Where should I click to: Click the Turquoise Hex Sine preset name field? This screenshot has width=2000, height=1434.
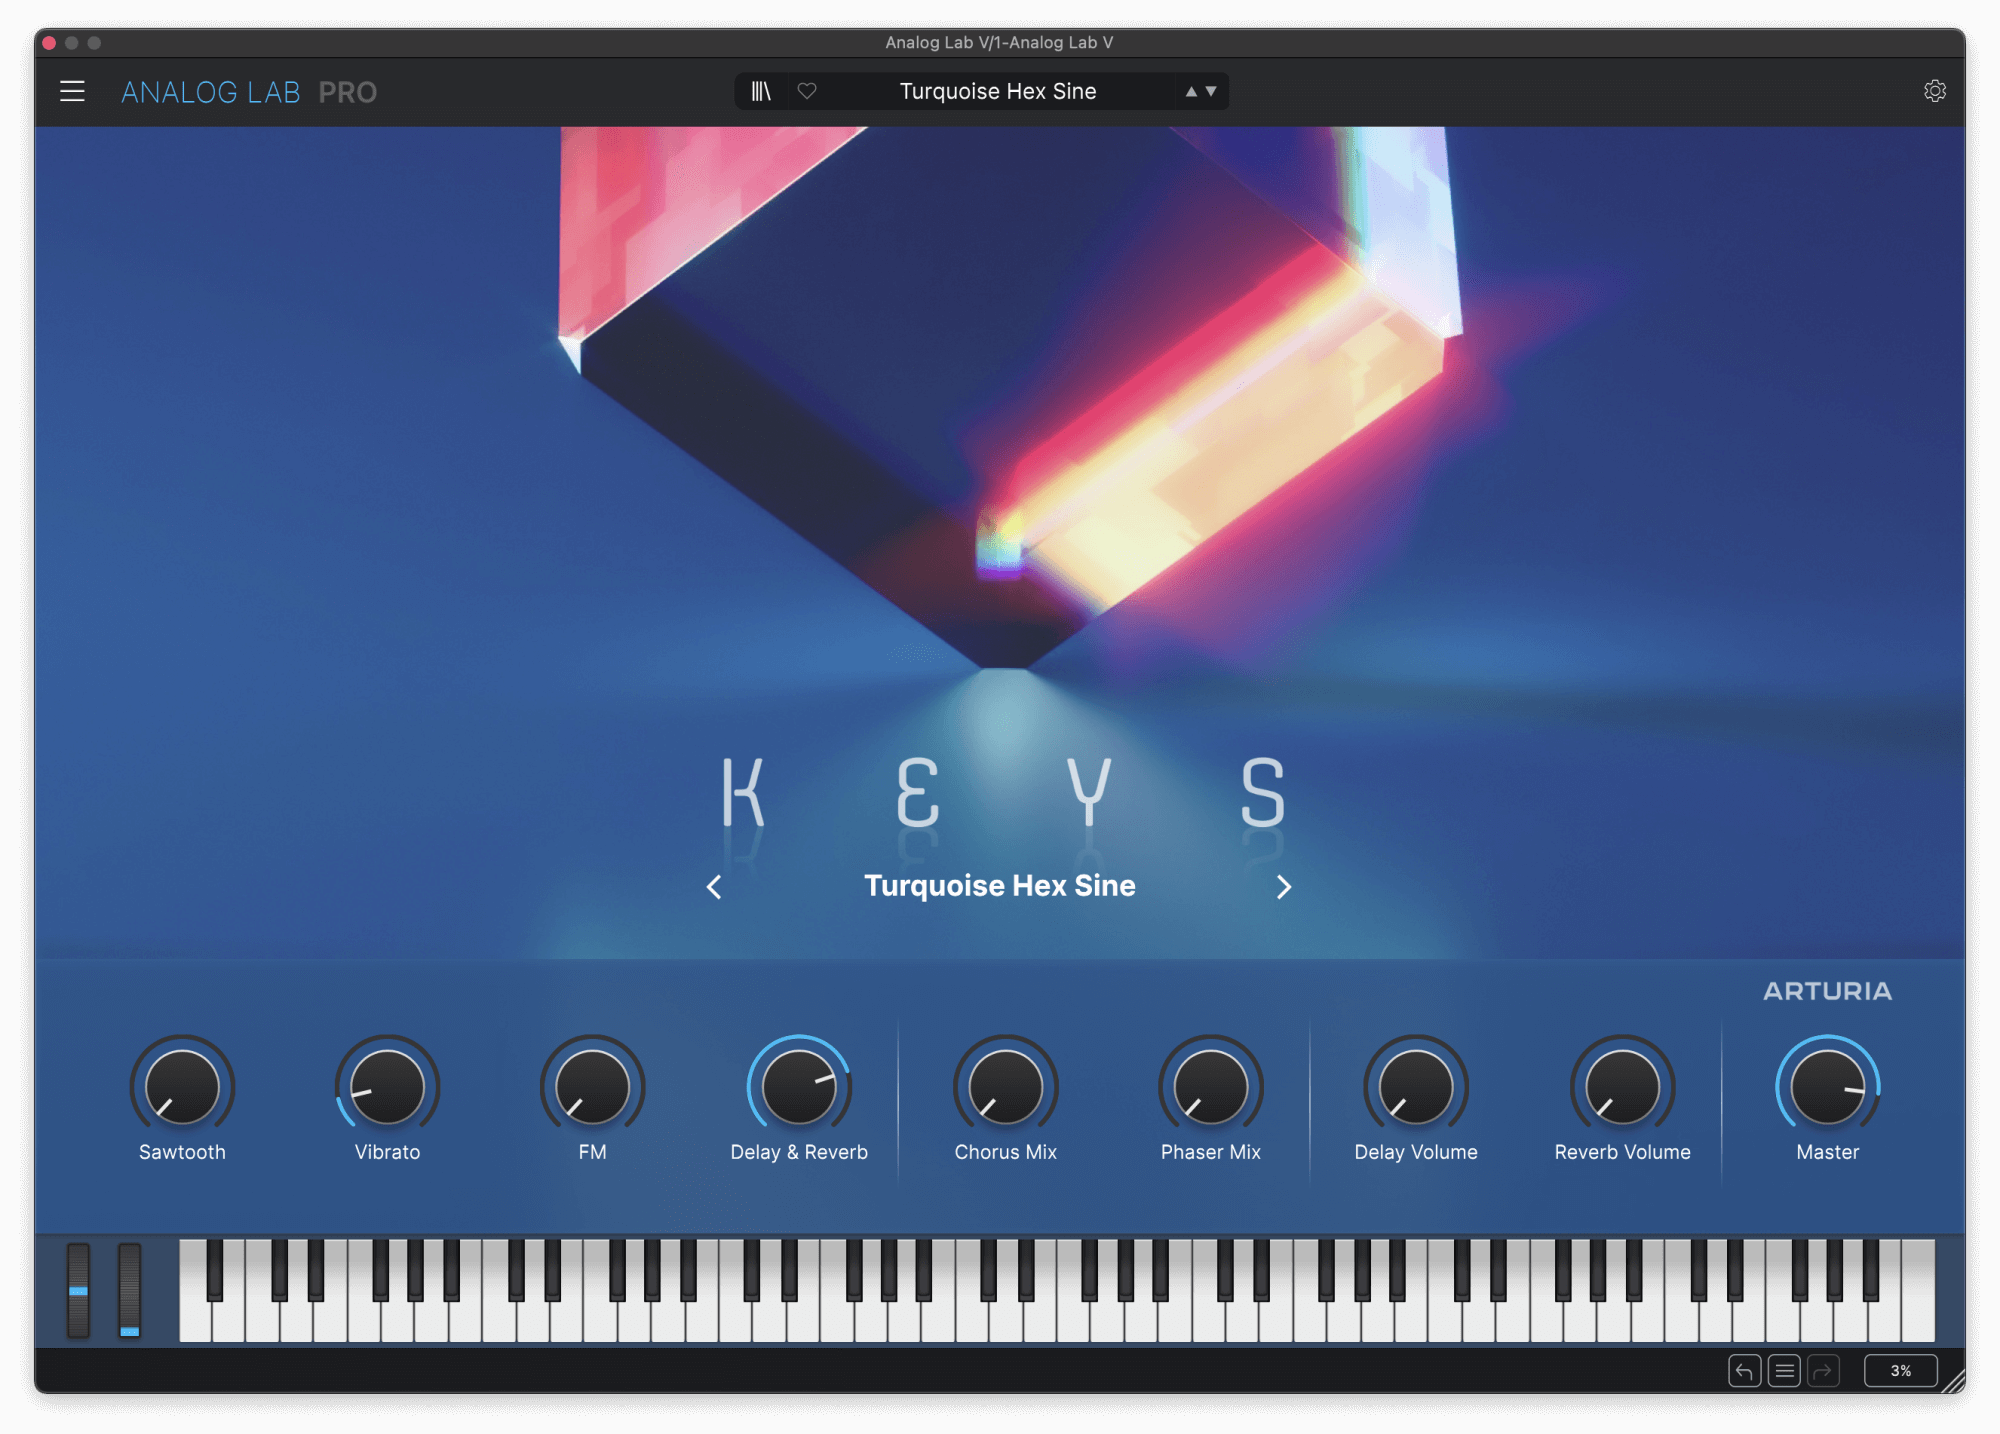[997, 91]
